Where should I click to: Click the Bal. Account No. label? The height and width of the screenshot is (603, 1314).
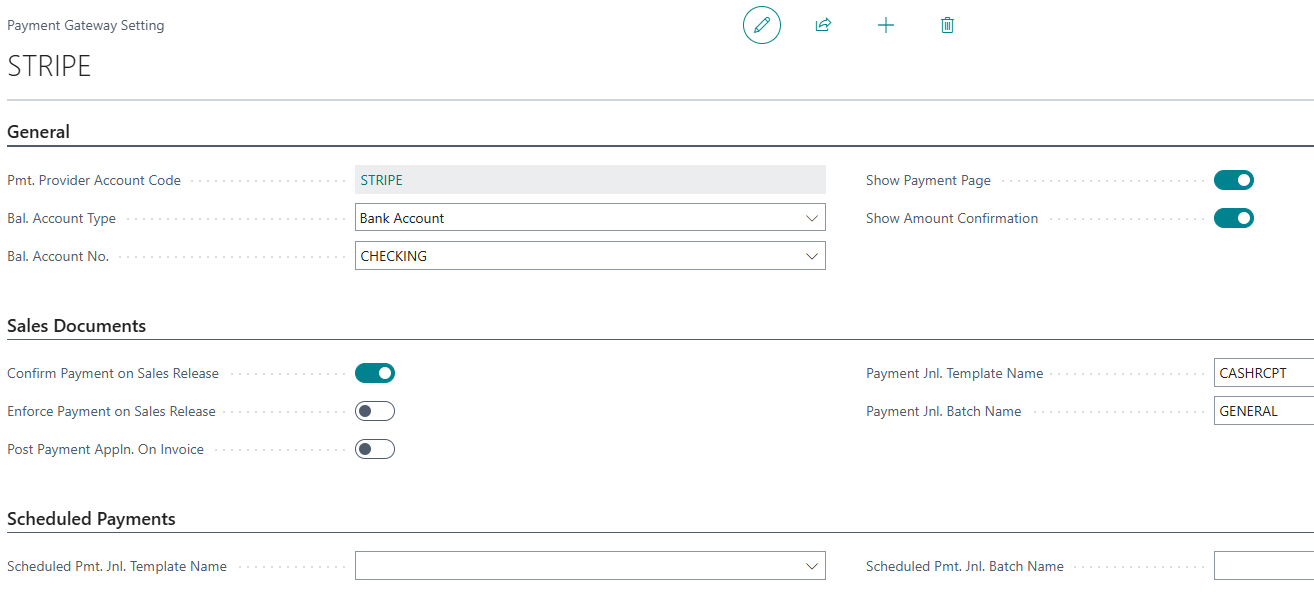tap(58, 256)
